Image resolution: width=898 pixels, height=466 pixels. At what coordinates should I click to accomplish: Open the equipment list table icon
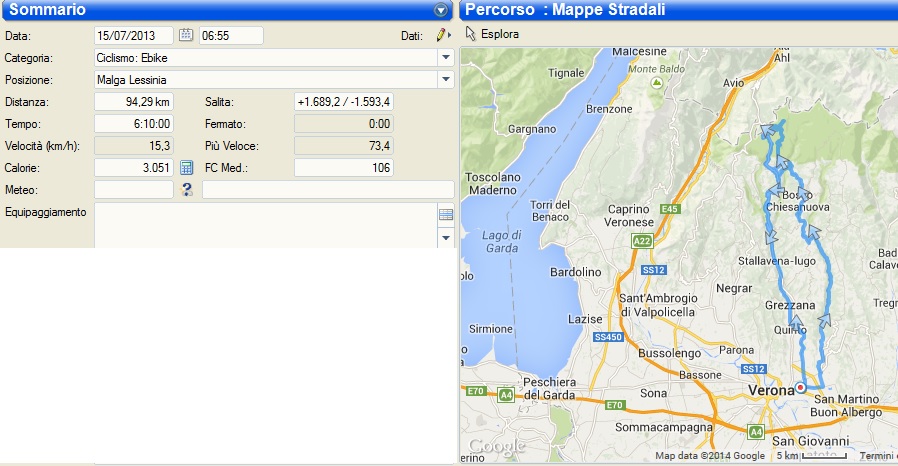click(x=446, y=215)
